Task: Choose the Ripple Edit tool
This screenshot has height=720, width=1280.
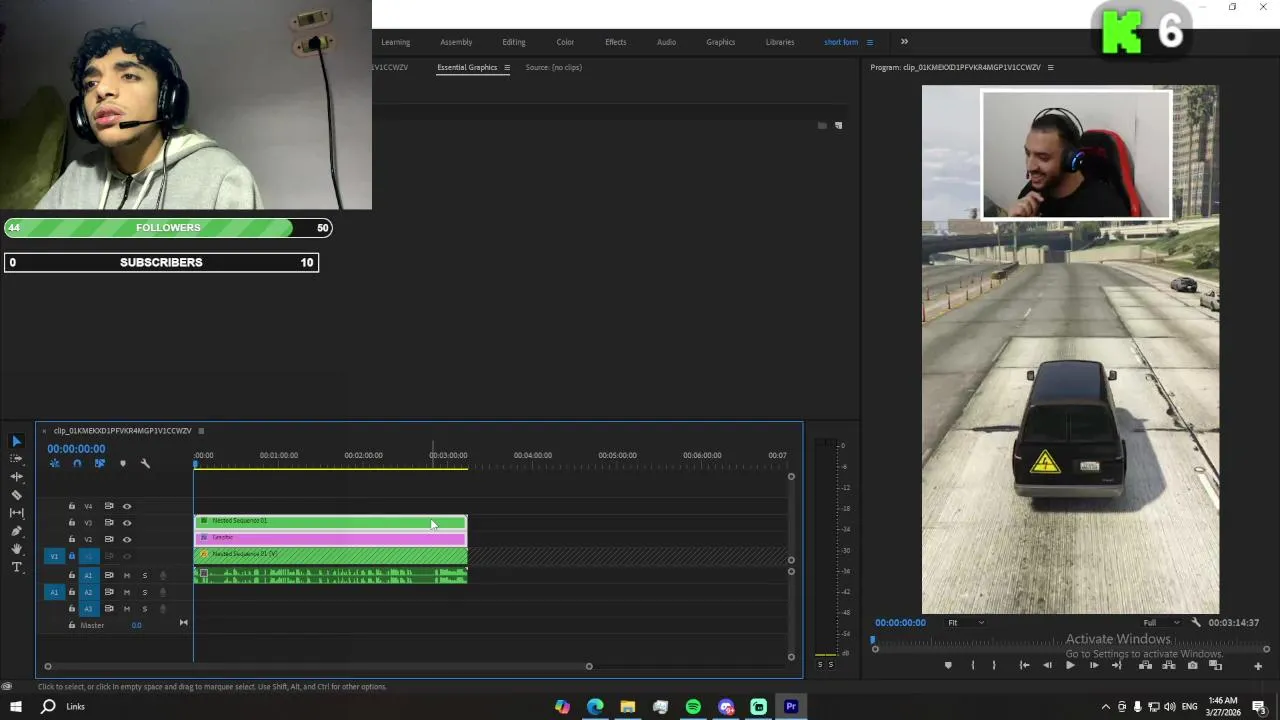Action: (16, 477)
